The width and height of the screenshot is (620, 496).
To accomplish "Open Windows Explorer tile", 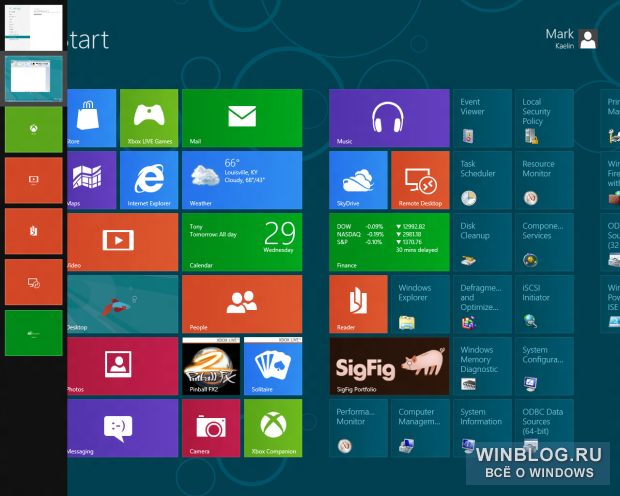I will coord(420,304).
